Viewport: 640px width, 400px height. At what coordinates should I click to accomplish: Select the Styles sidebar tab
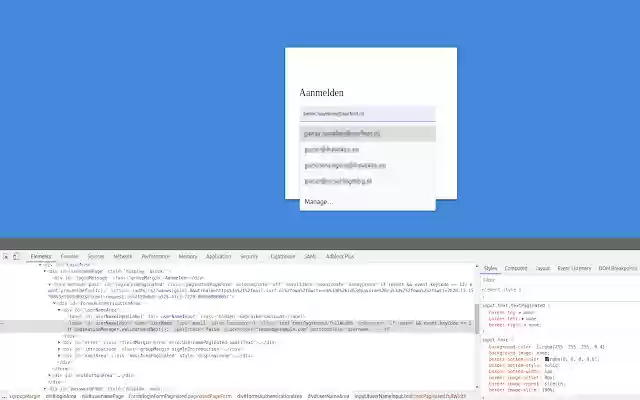click(x=490, y=268)
